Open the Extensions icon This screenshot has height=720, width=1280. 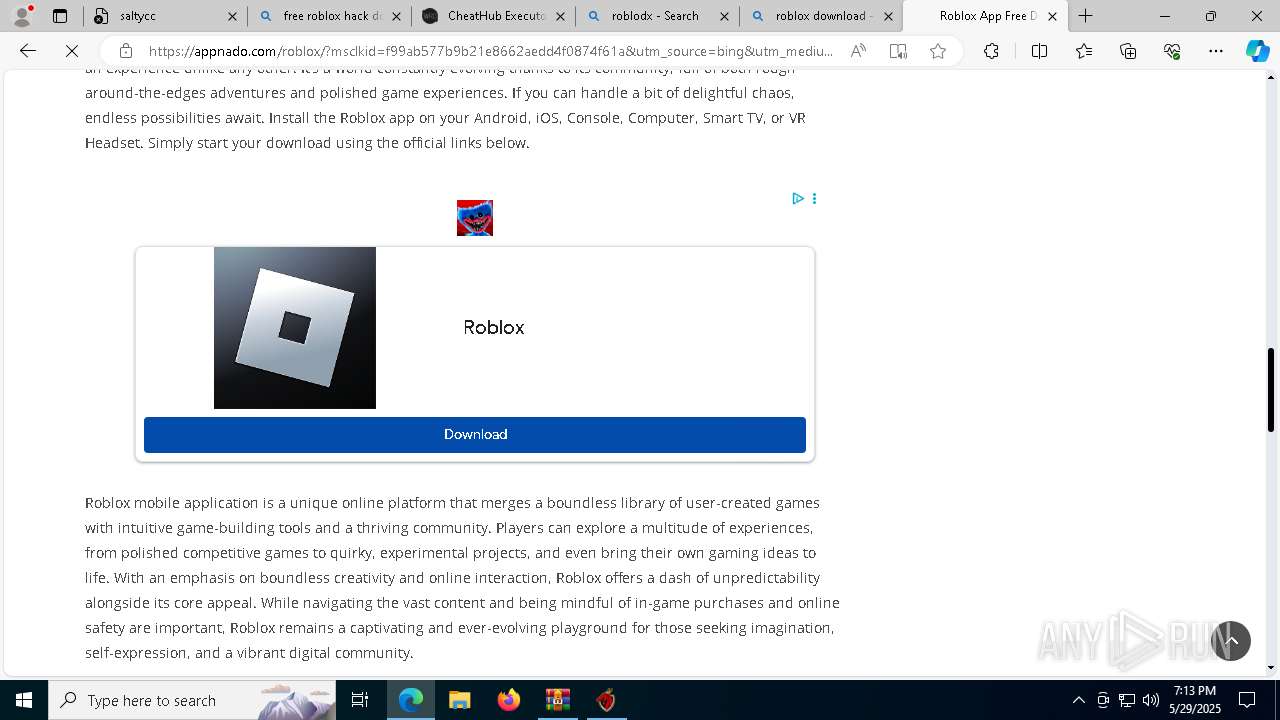(x=991, y=51)
